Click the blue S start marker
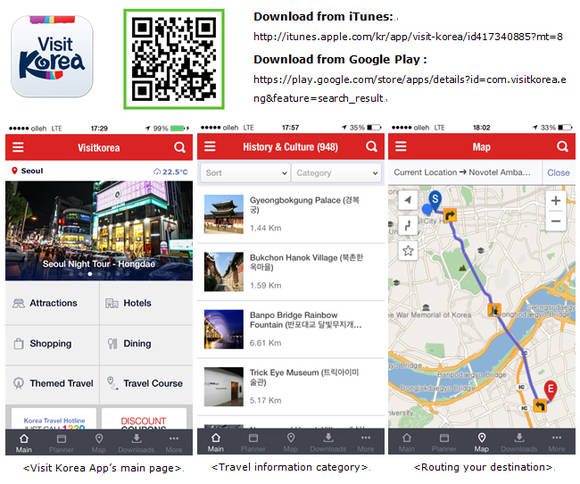The width and height of the screenshot is (580, 484). [x=435, y=199]
